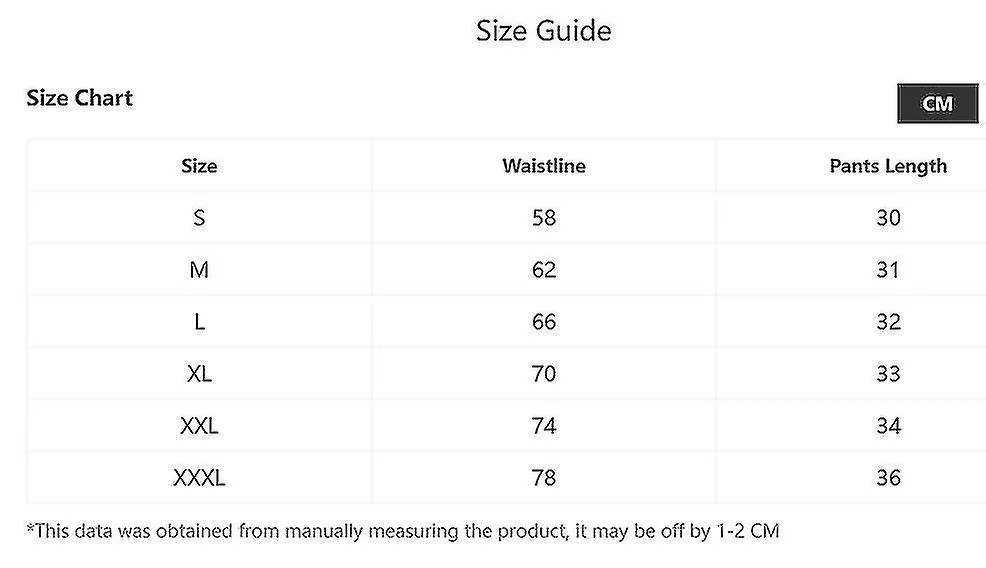Click the waistline value 78

tap(544, 477)
